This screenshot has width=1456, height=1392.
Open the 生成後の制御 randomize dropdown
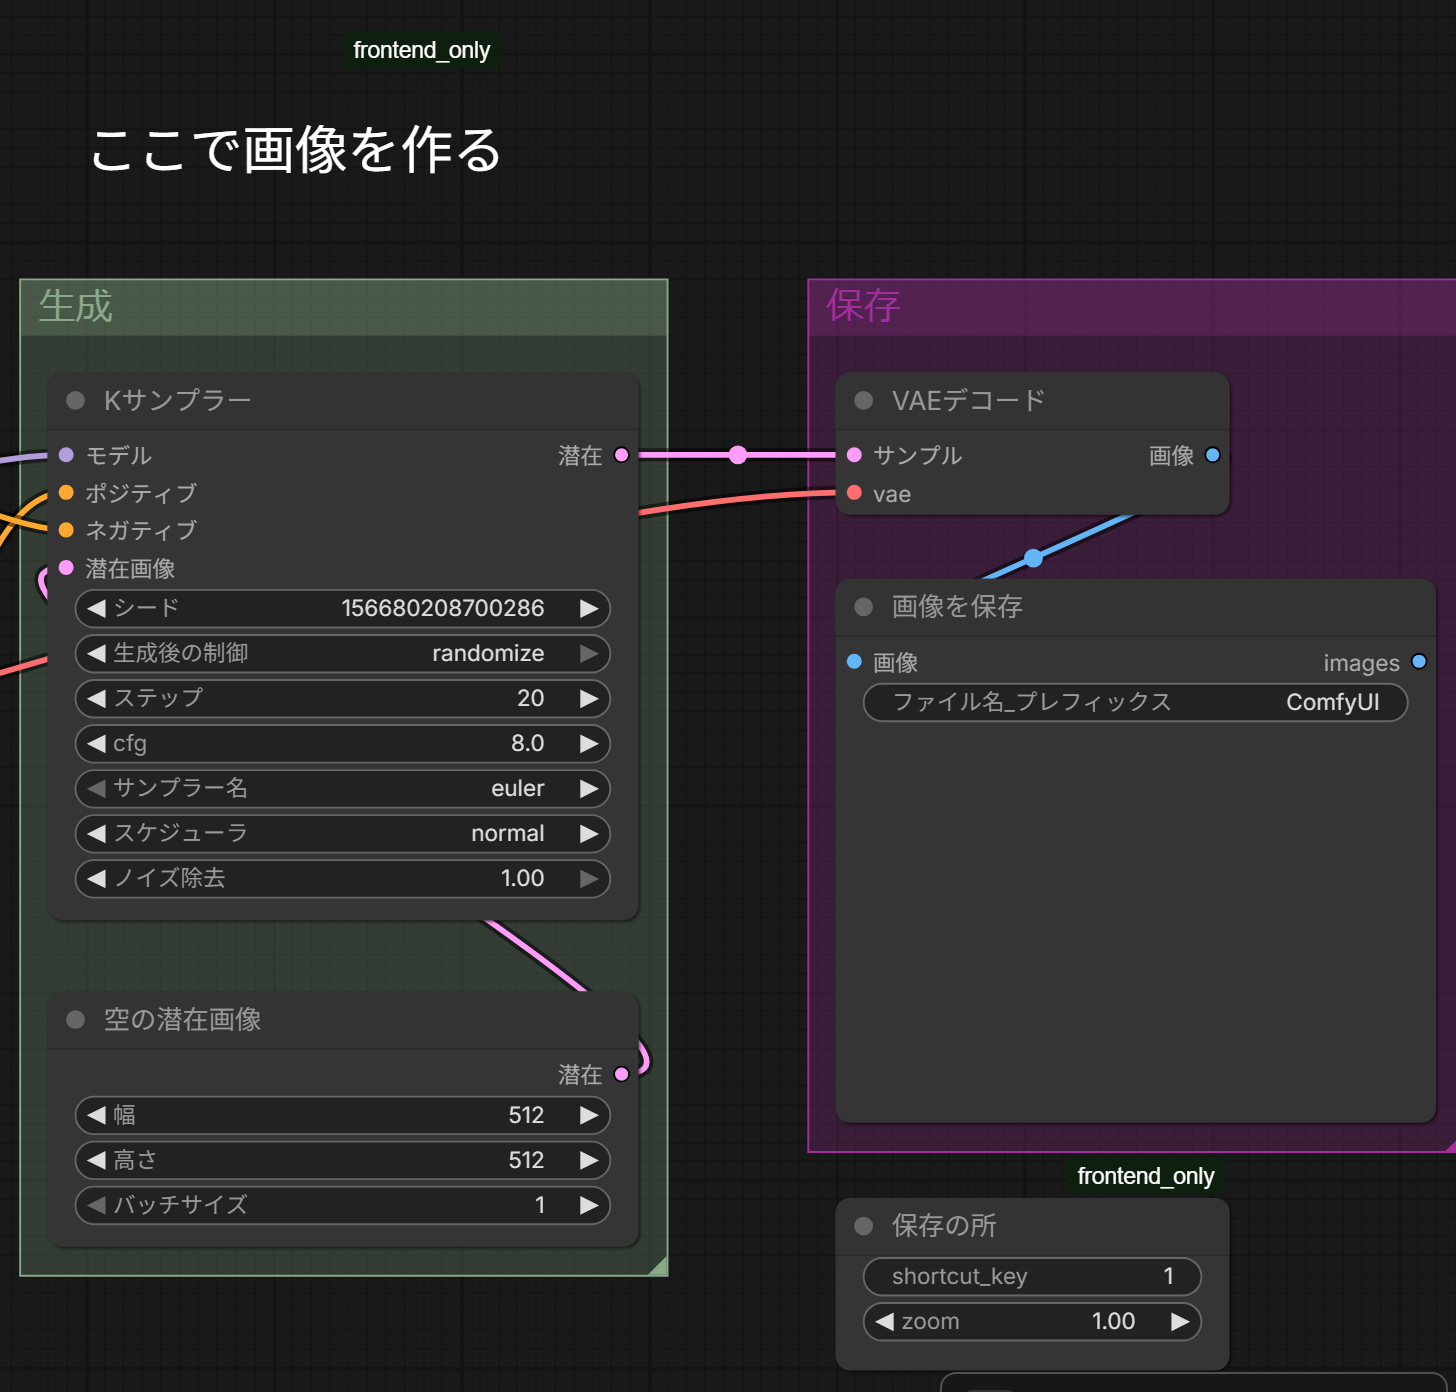pos(343,654)
